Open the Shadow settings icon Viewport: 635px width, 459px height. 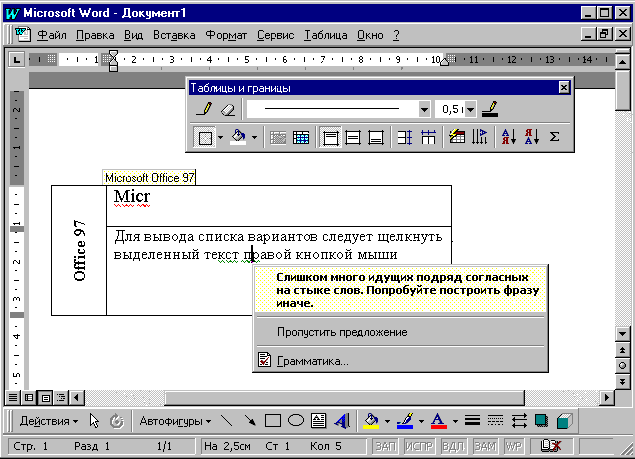point(541,421)
